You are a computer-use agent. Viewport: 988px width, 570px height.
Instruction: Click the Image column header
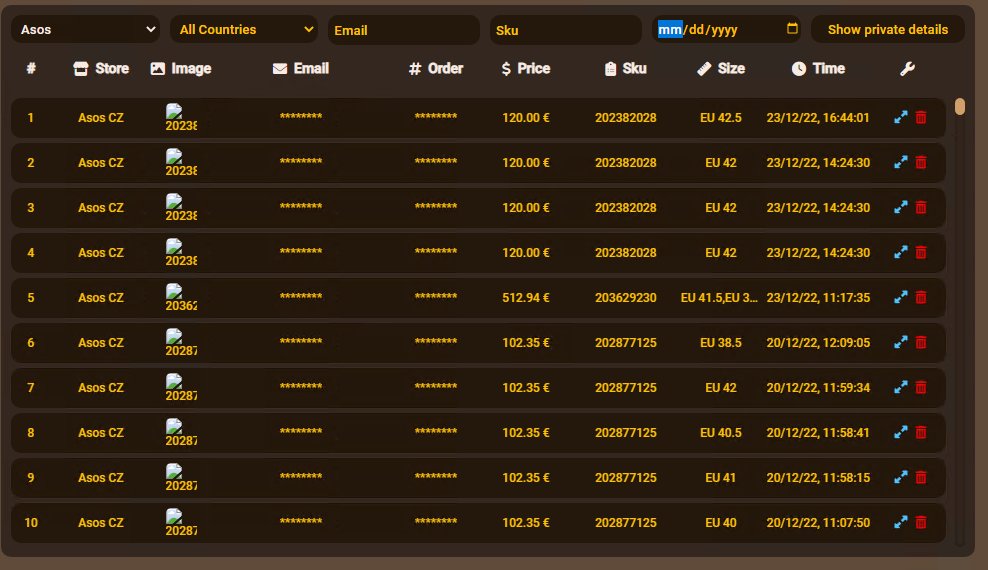click(181, 69)
